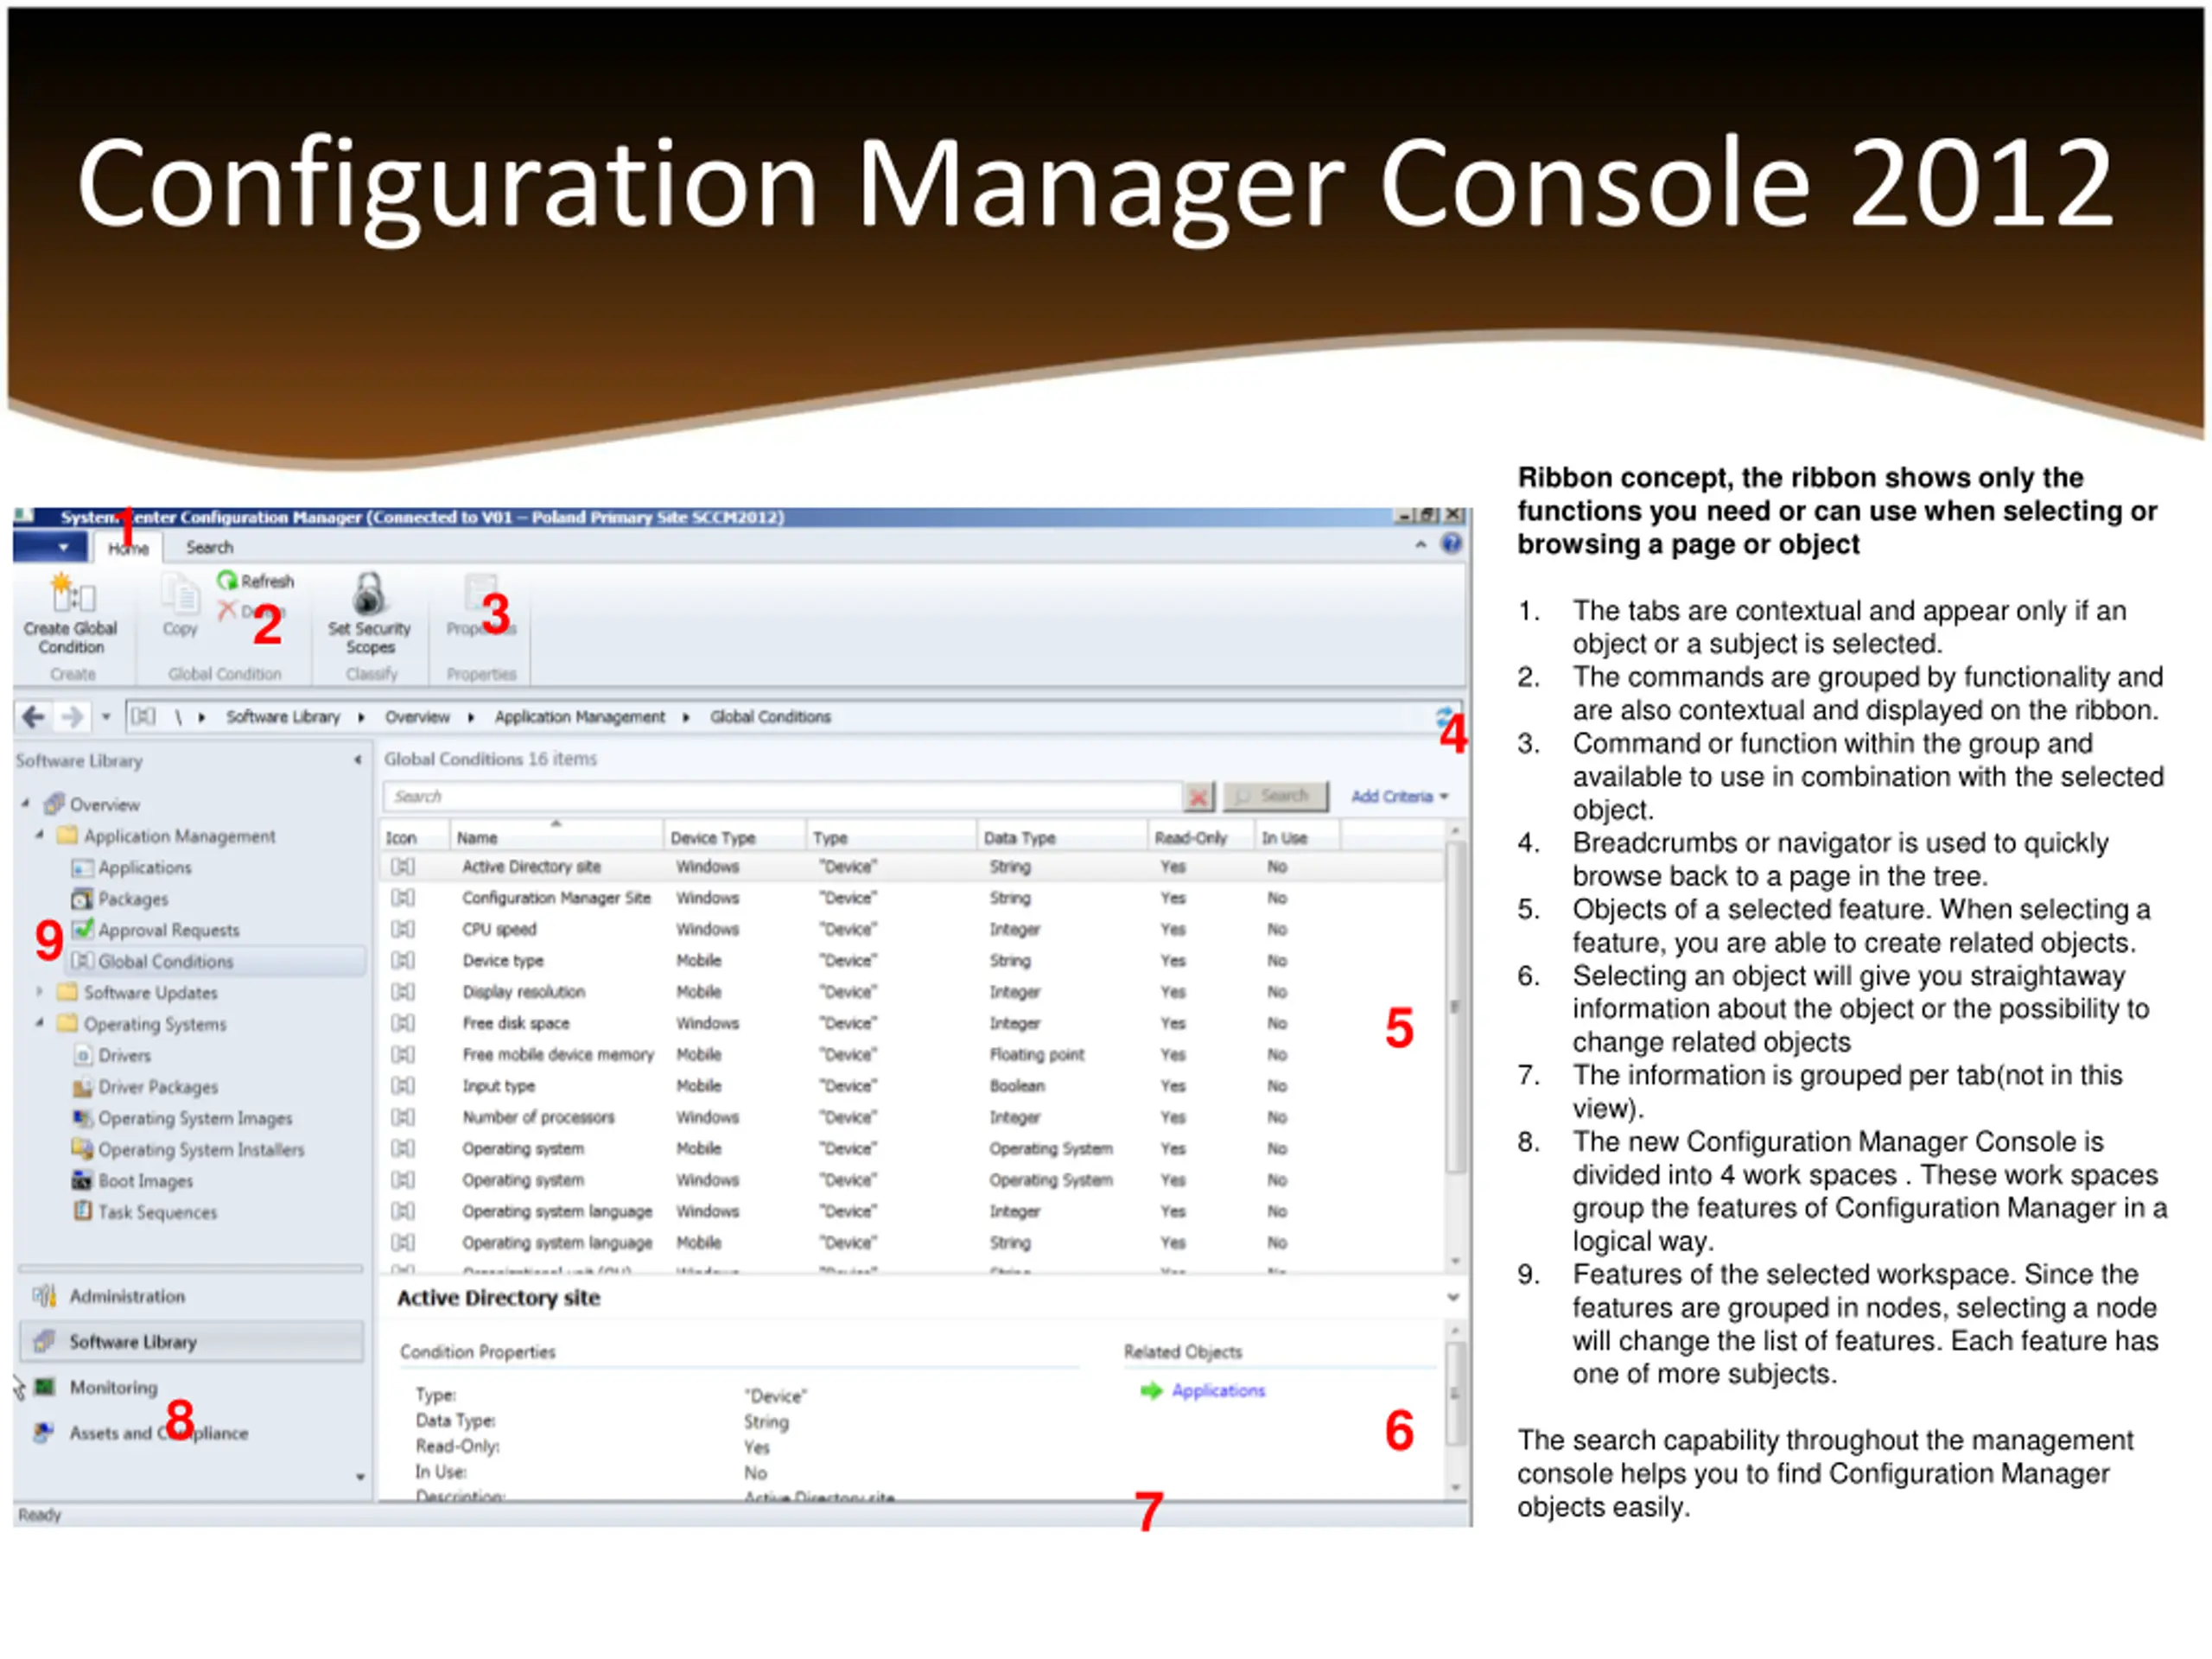The image size is (2212, 1659).
Task: Select the Input type row
Action: (x=912, y=1086)
